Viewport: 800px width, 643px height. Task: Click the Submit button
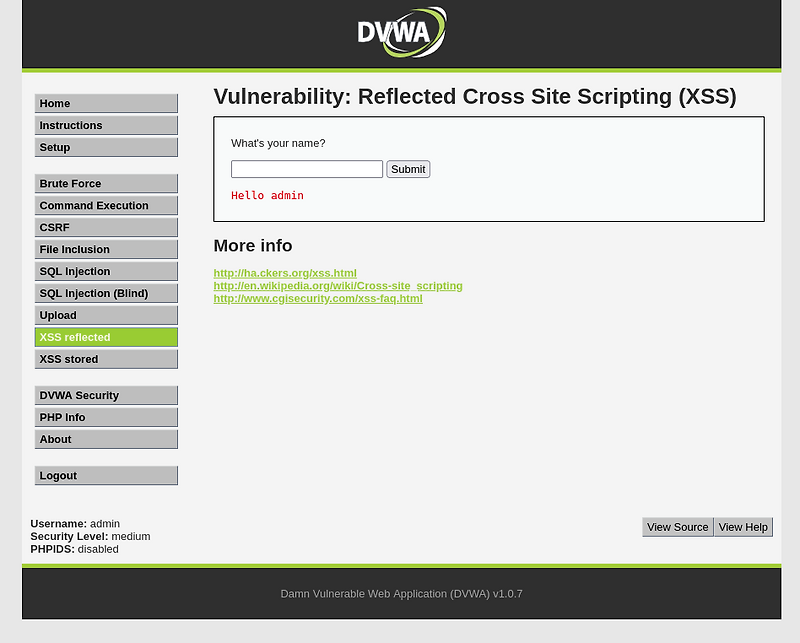coord(408,168)
